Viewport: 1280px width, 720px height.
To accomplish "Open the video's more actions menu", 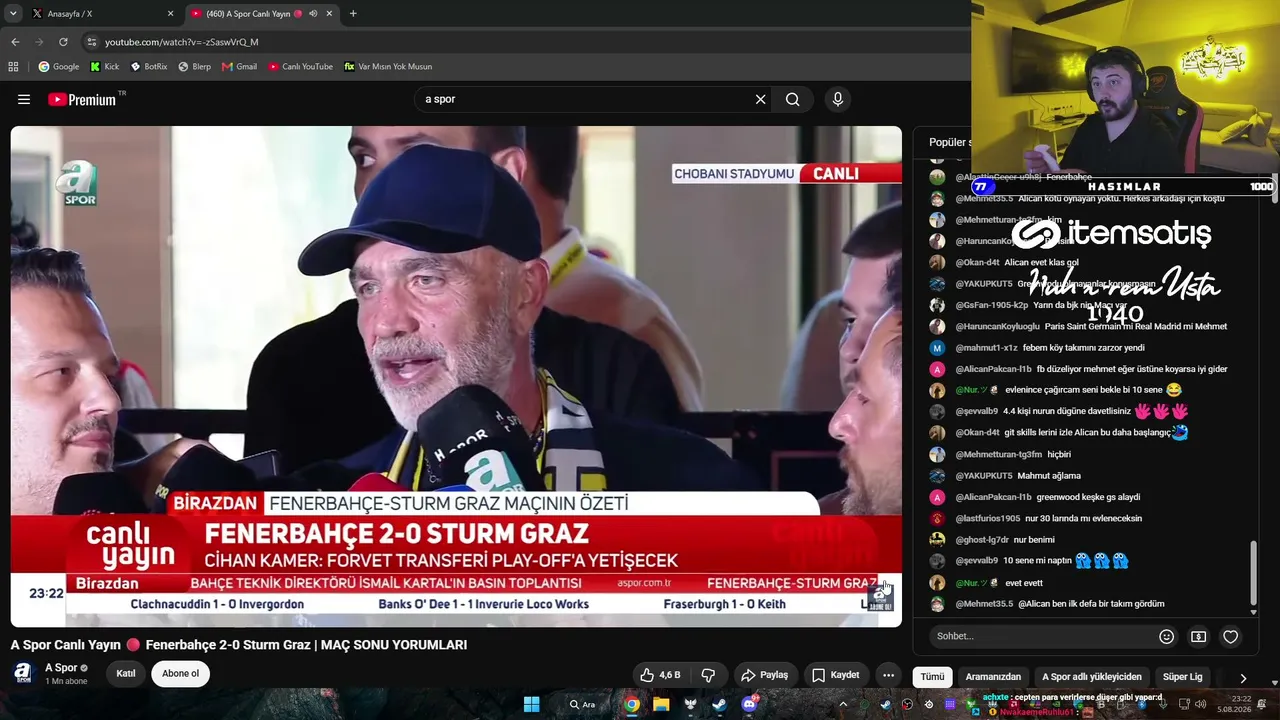I will (888, 675).
